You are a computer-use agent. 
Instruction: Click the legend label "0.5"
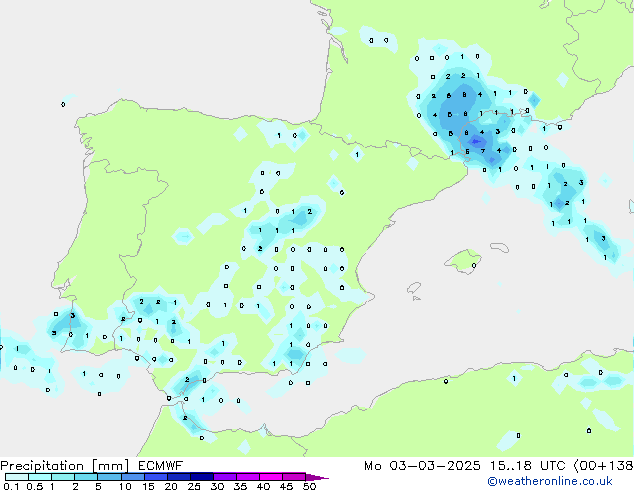pyautogui.click(x=34, y=486)
